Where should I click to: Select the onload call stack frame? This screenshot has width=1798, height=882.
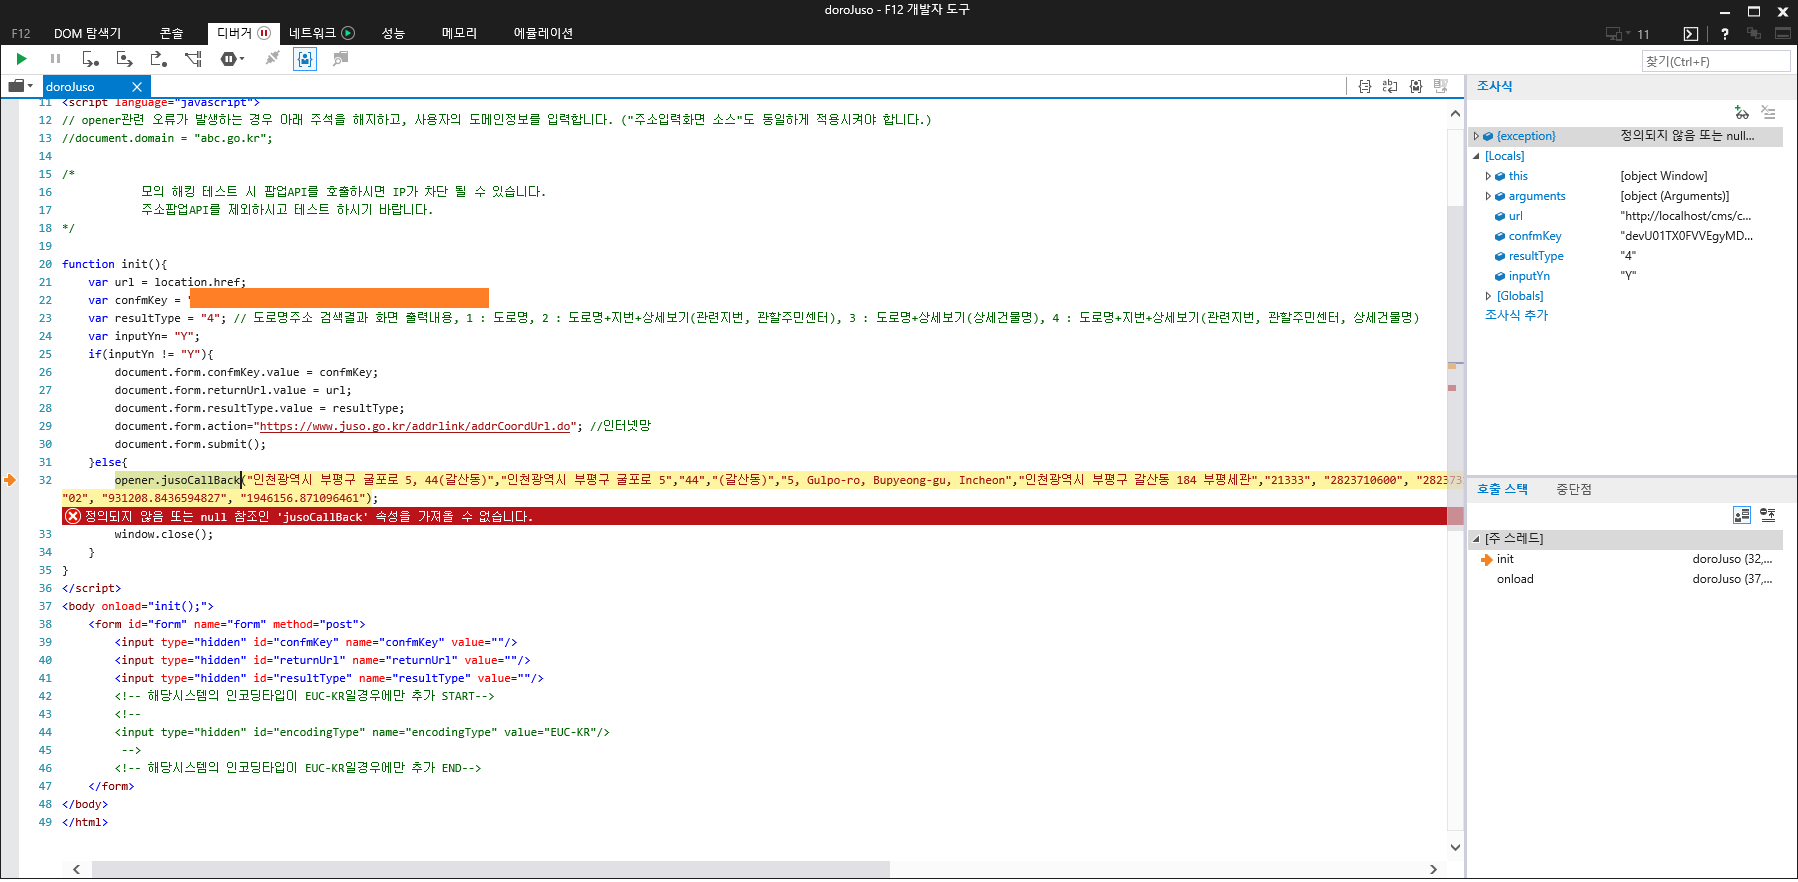(1625, 579)
